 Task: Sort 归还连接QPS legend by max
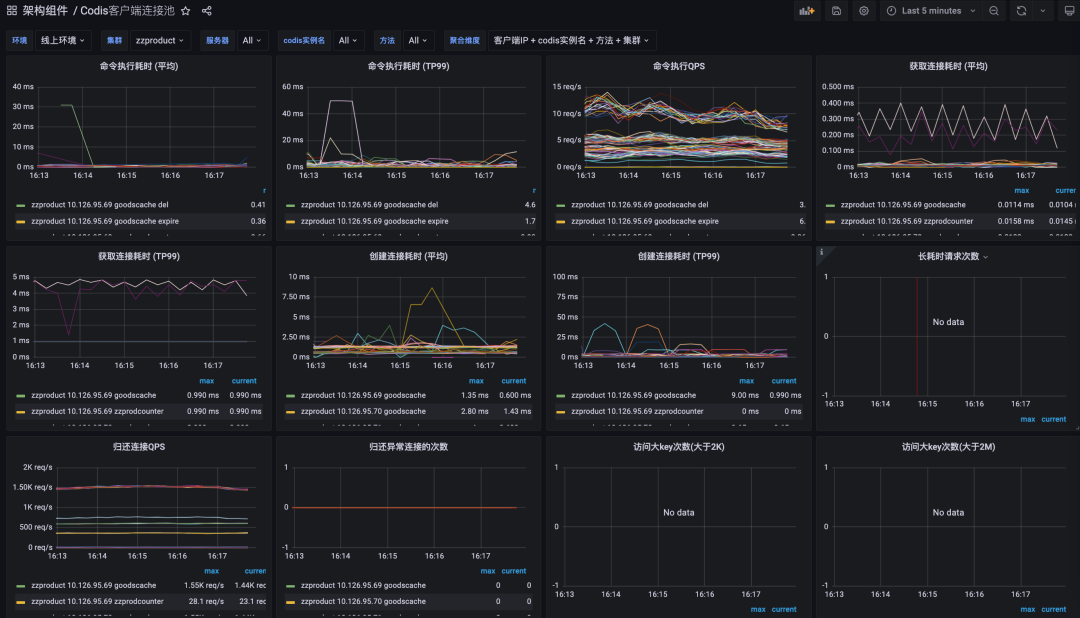[x=211, y=571]
